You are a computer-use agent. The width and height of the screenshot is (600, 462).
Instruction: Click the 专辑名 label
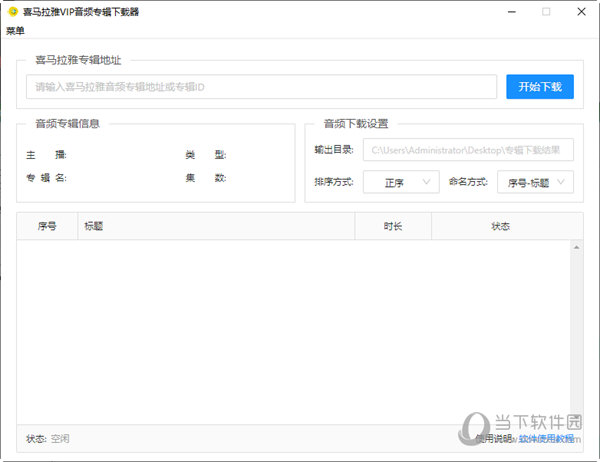(46, 178)
